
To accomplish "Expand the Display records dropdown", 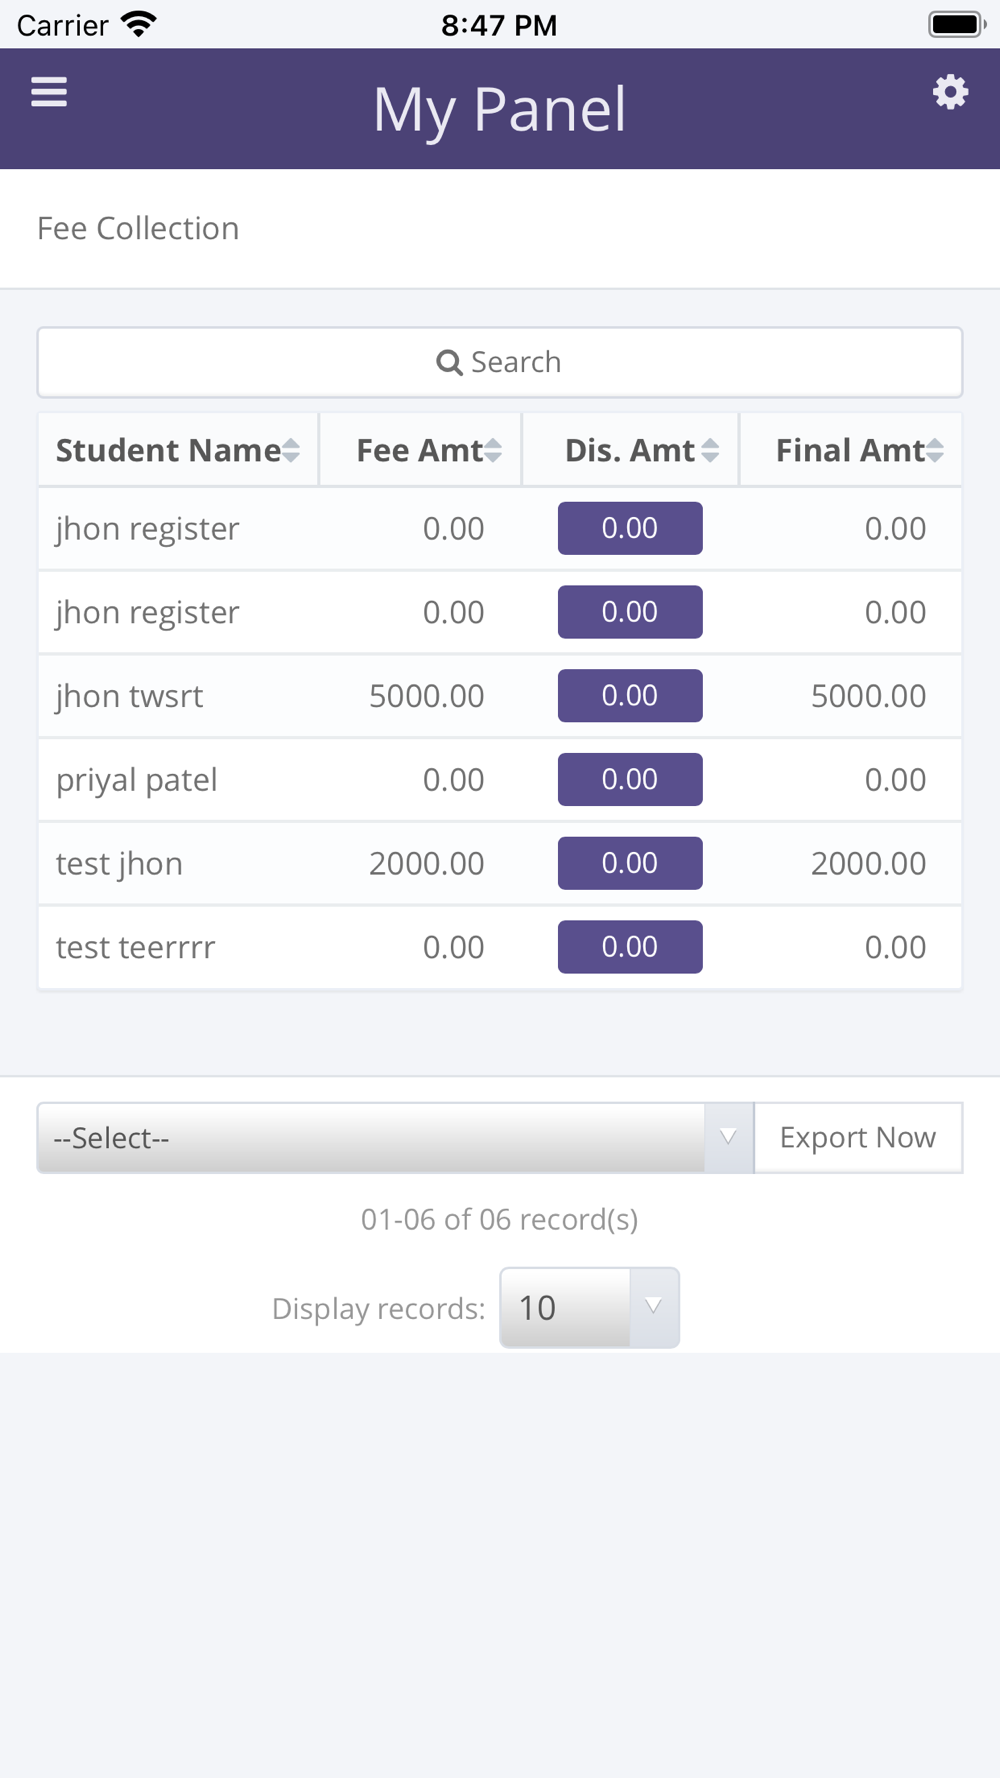I will (x=589, y=1308).
